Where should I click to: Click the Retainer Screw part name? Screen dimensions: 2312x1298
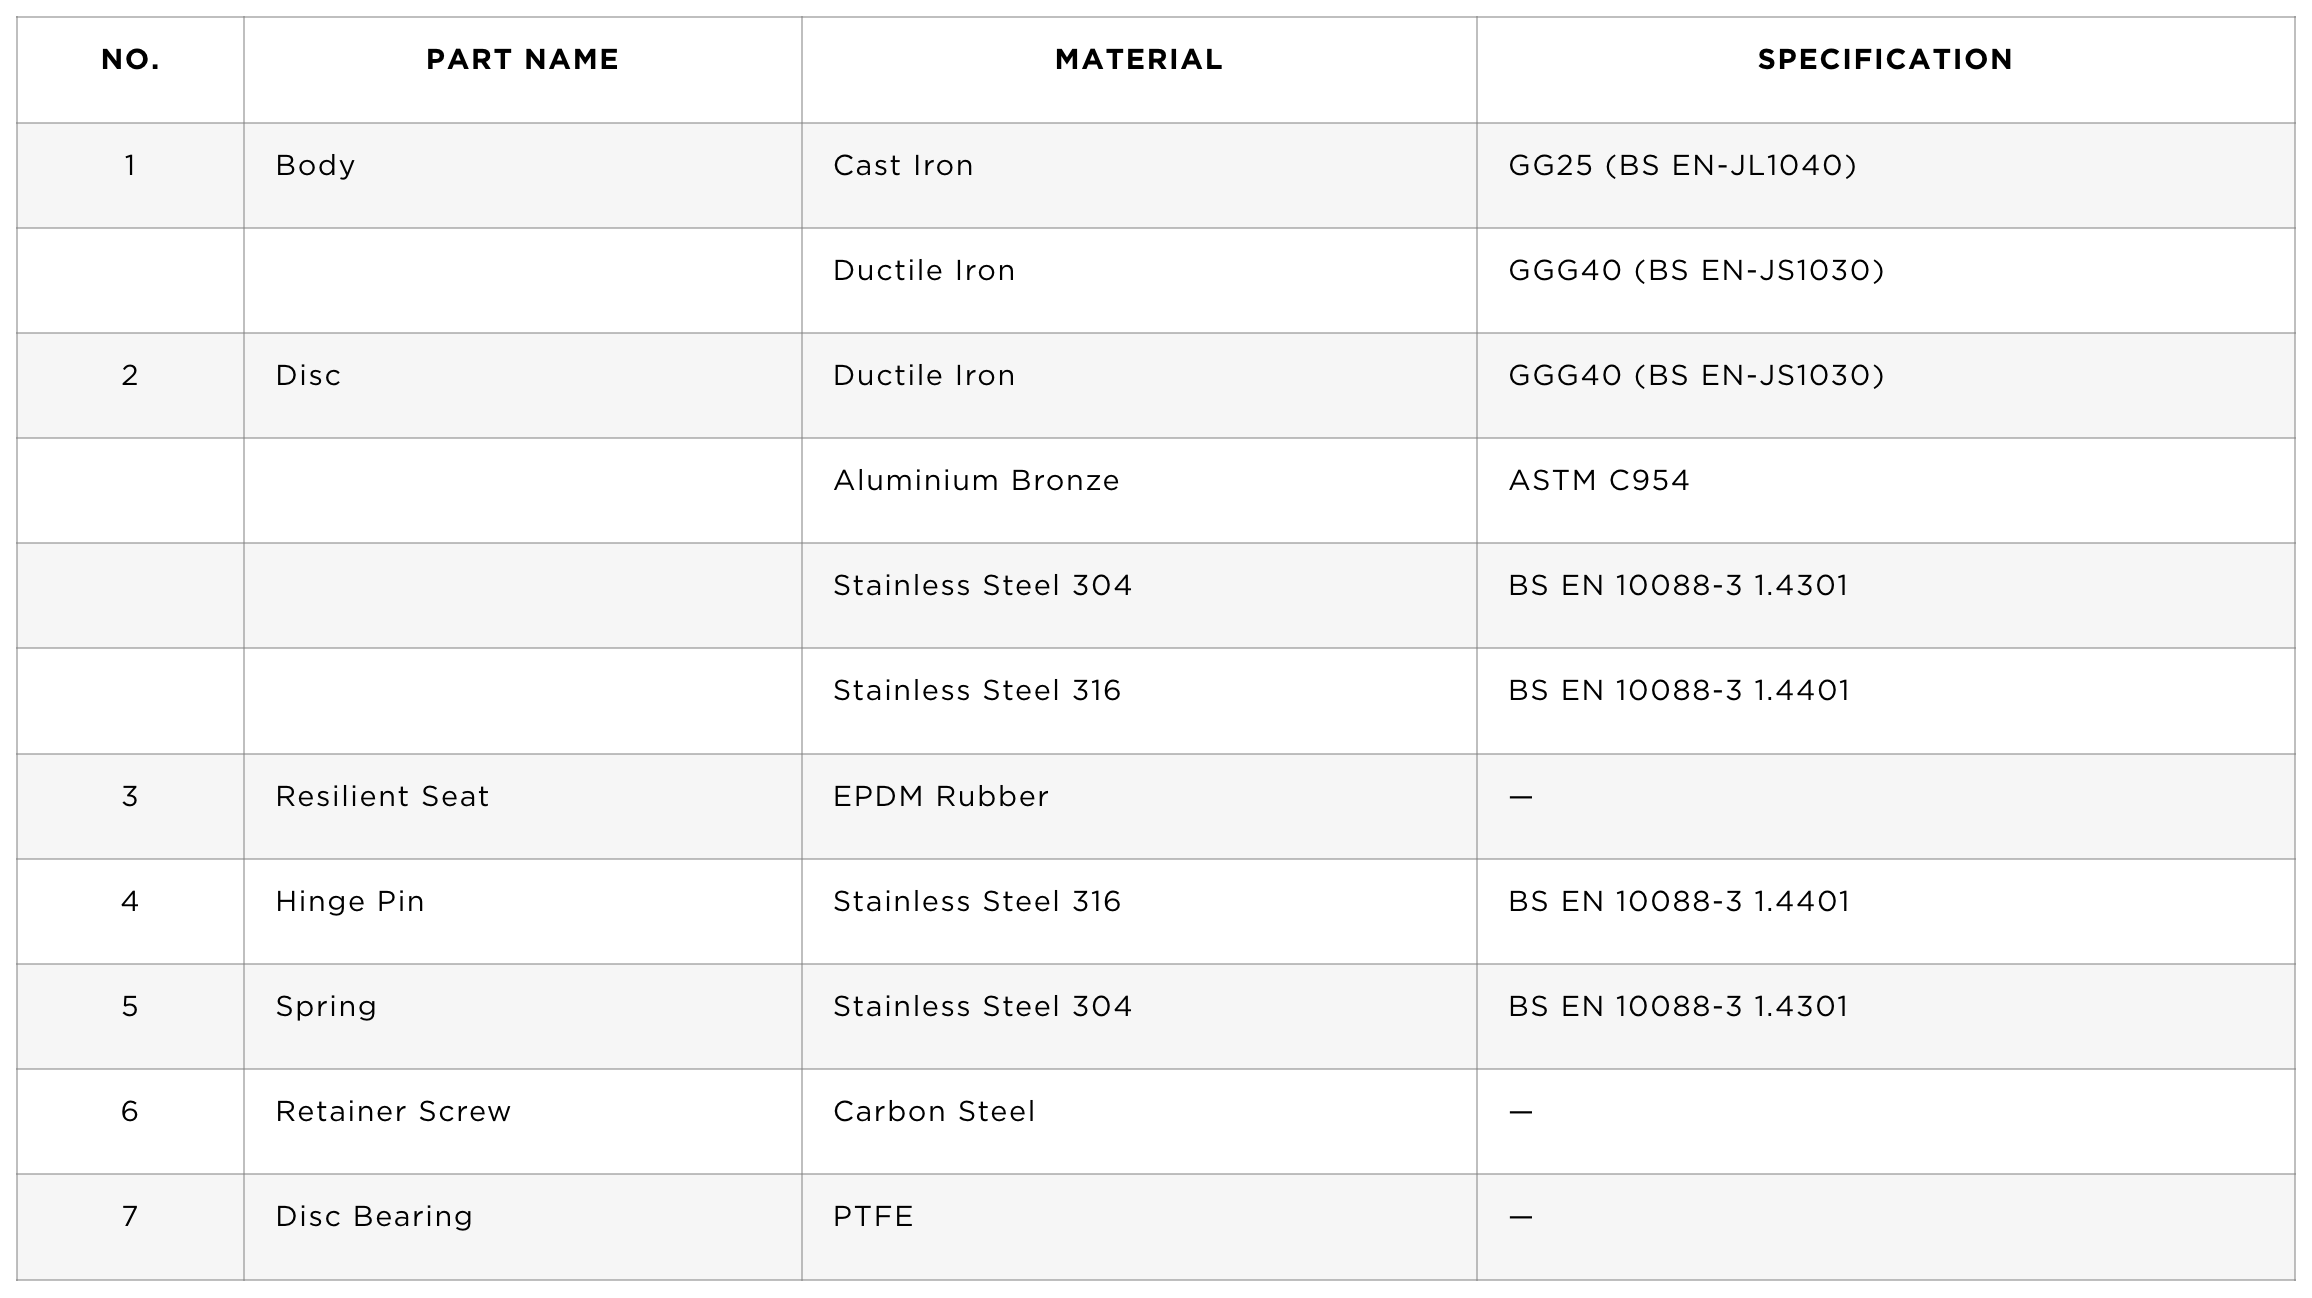(393, 1111)
